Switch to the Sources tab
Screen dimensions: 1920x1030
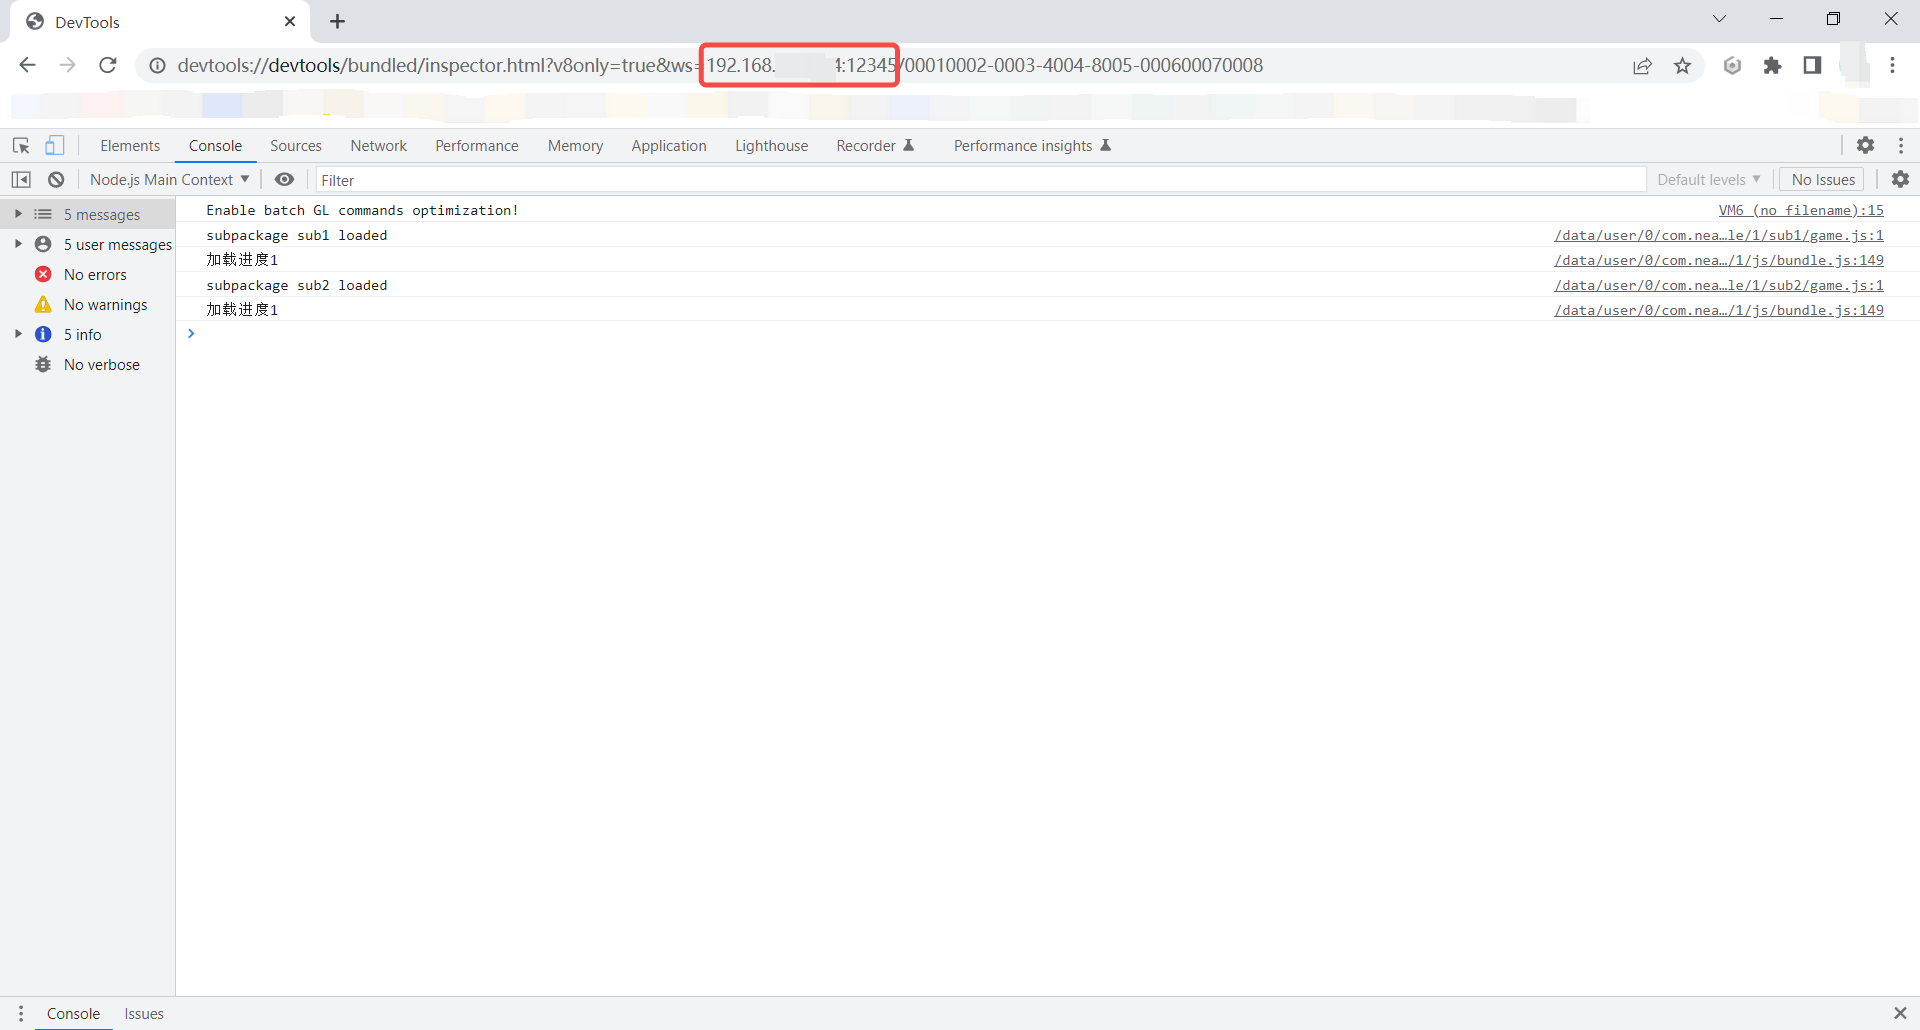pyautogui.click(x=295, y=146)
